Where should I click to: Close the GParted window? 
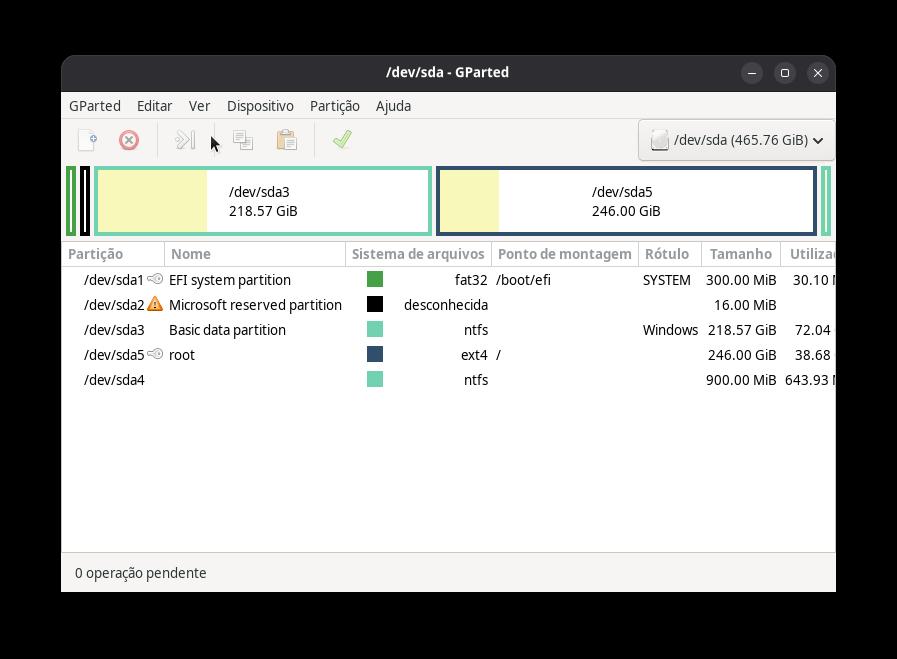(818, 73)
